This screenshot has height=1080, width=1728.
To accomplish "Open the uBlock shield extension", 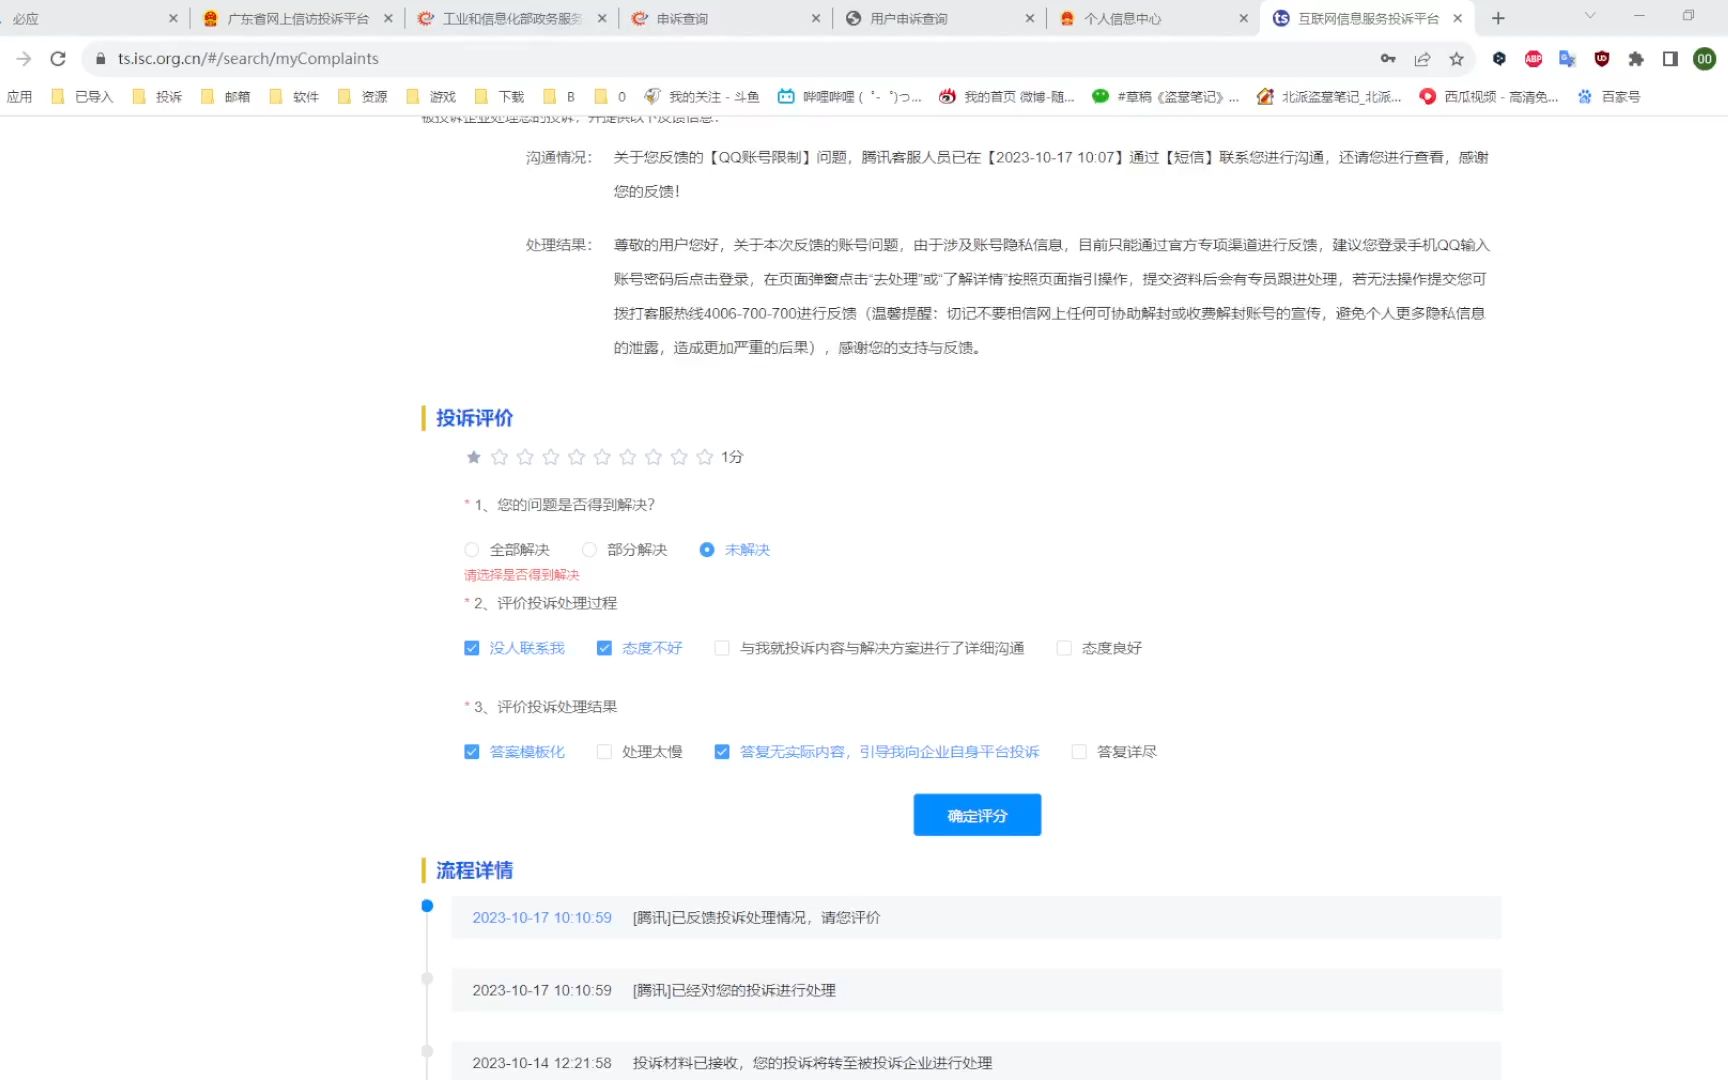I will [1601, 59].
